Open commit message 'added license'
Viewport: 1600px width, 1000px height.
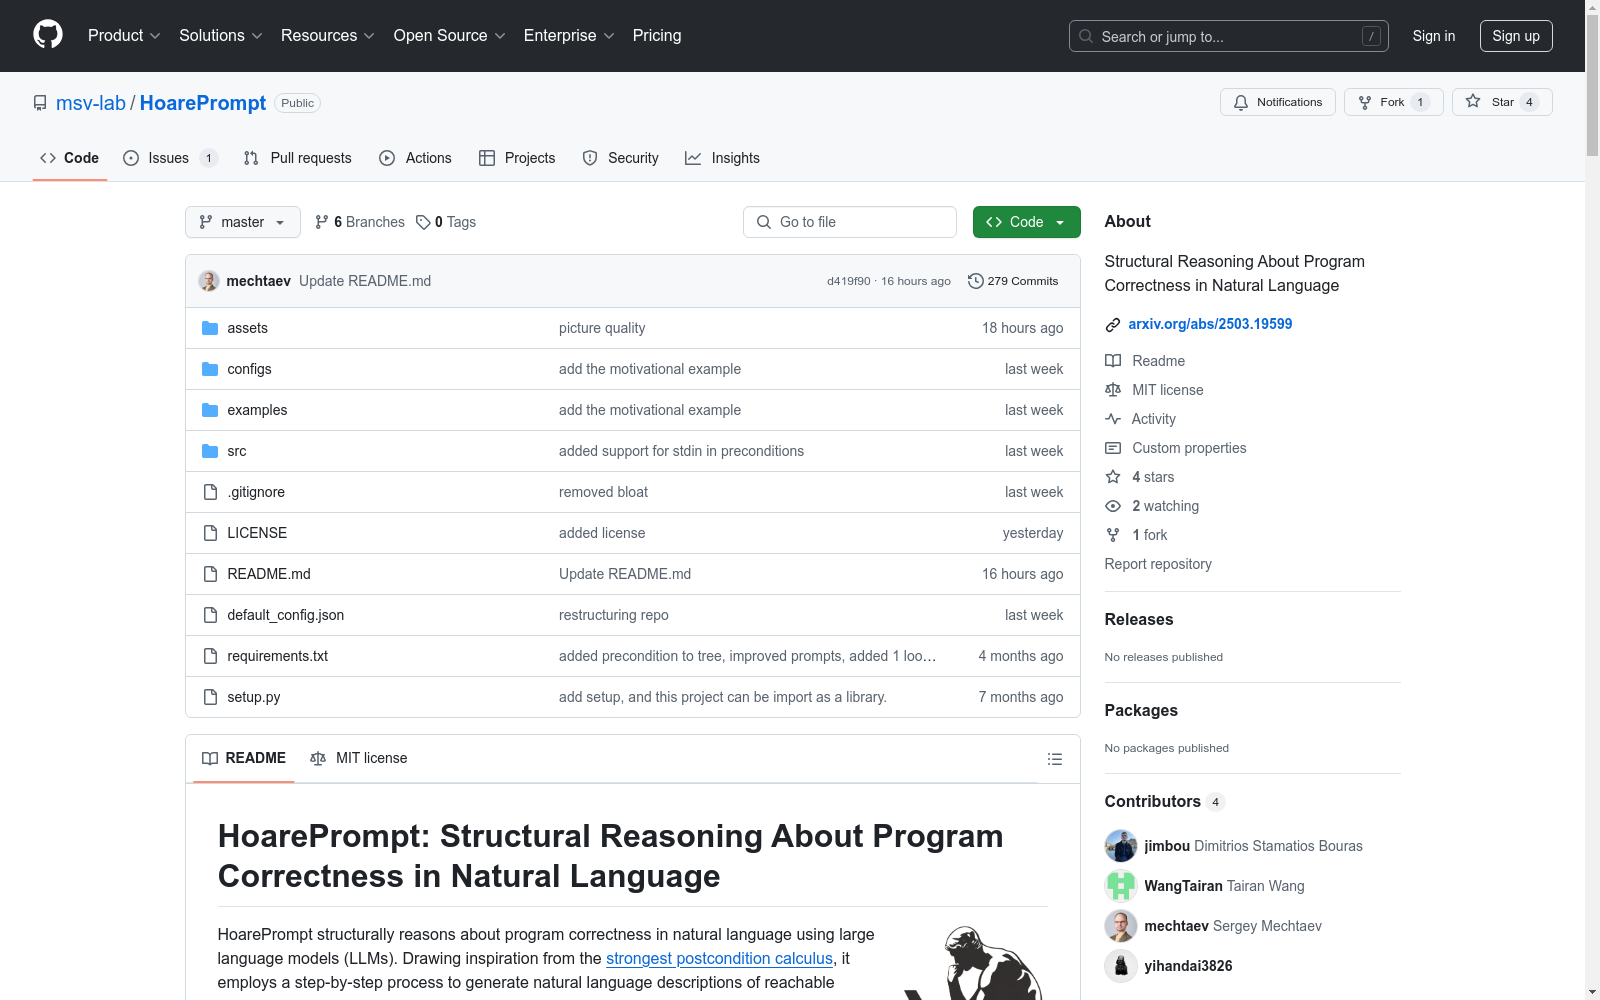click(602, 533)
